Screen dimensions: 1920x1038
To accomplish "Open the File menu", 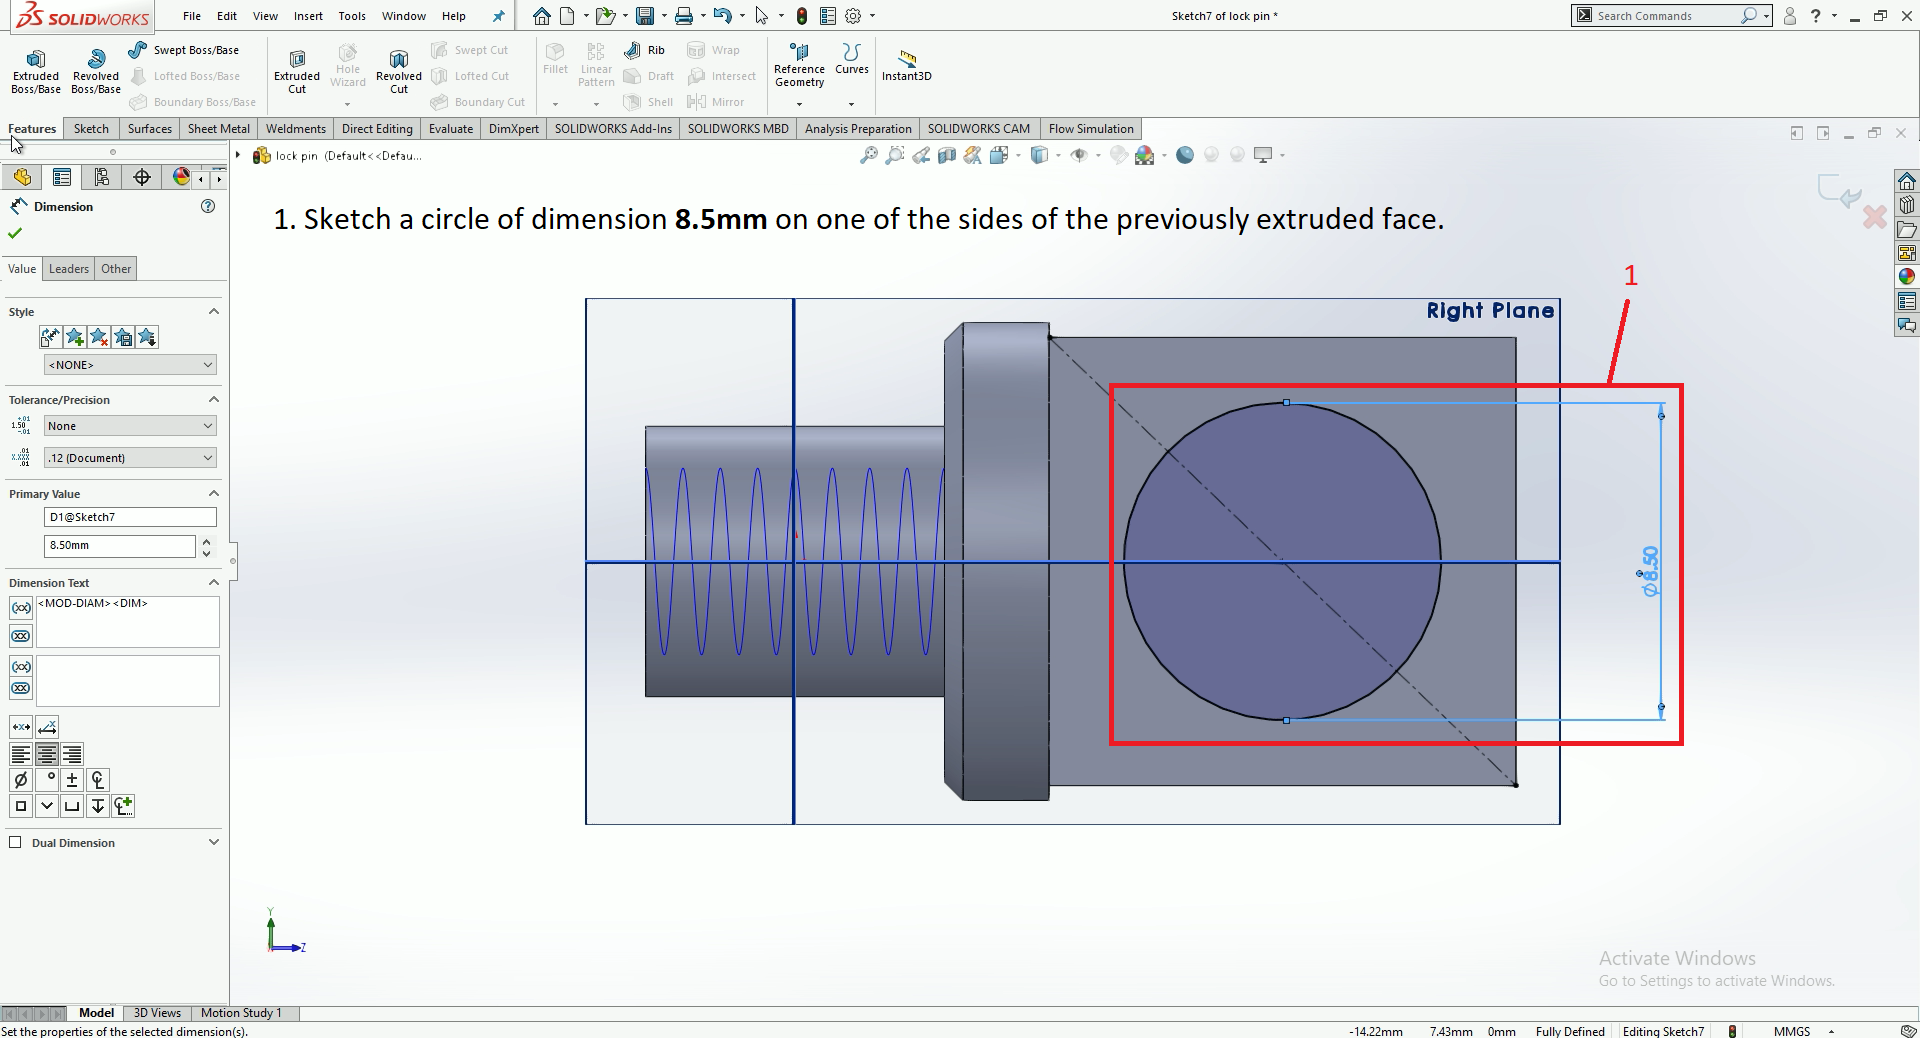I will (x=192, y=16).
